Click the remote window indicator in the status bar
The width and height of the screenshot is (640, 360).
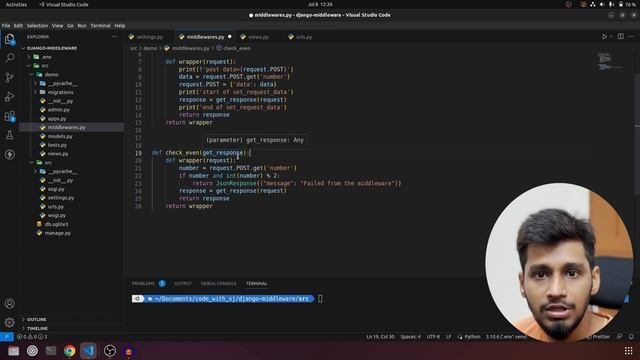[7, 337]
